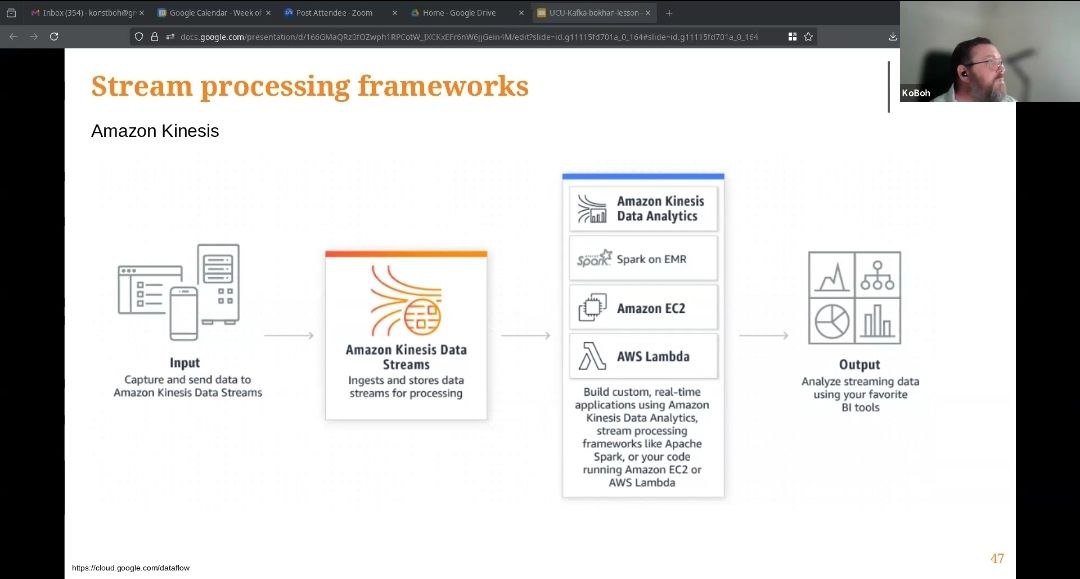Viewport: 1080px width, 579px height.
Task: Close the Gmail Inbox tab
Action: 141,13
